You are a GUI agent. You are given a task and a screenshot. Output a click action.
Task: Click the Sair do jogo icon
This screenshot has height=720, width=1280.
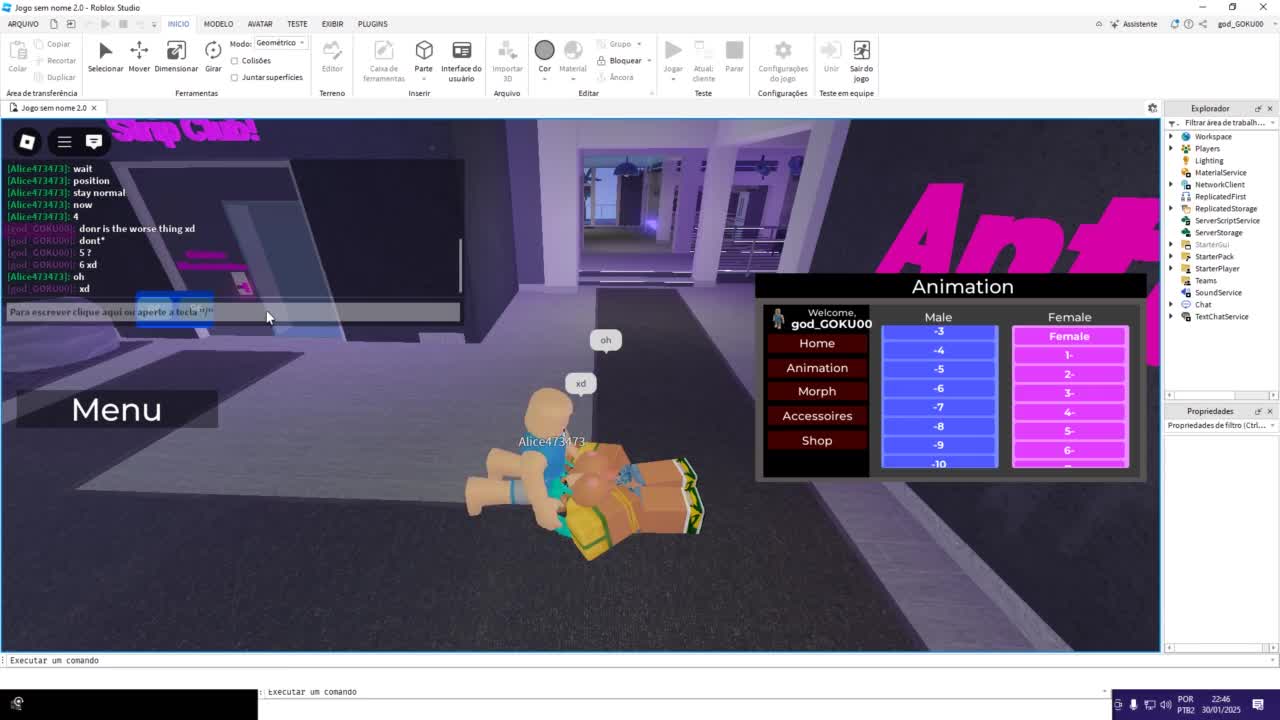pyautogui.click(x=861, y=56)
